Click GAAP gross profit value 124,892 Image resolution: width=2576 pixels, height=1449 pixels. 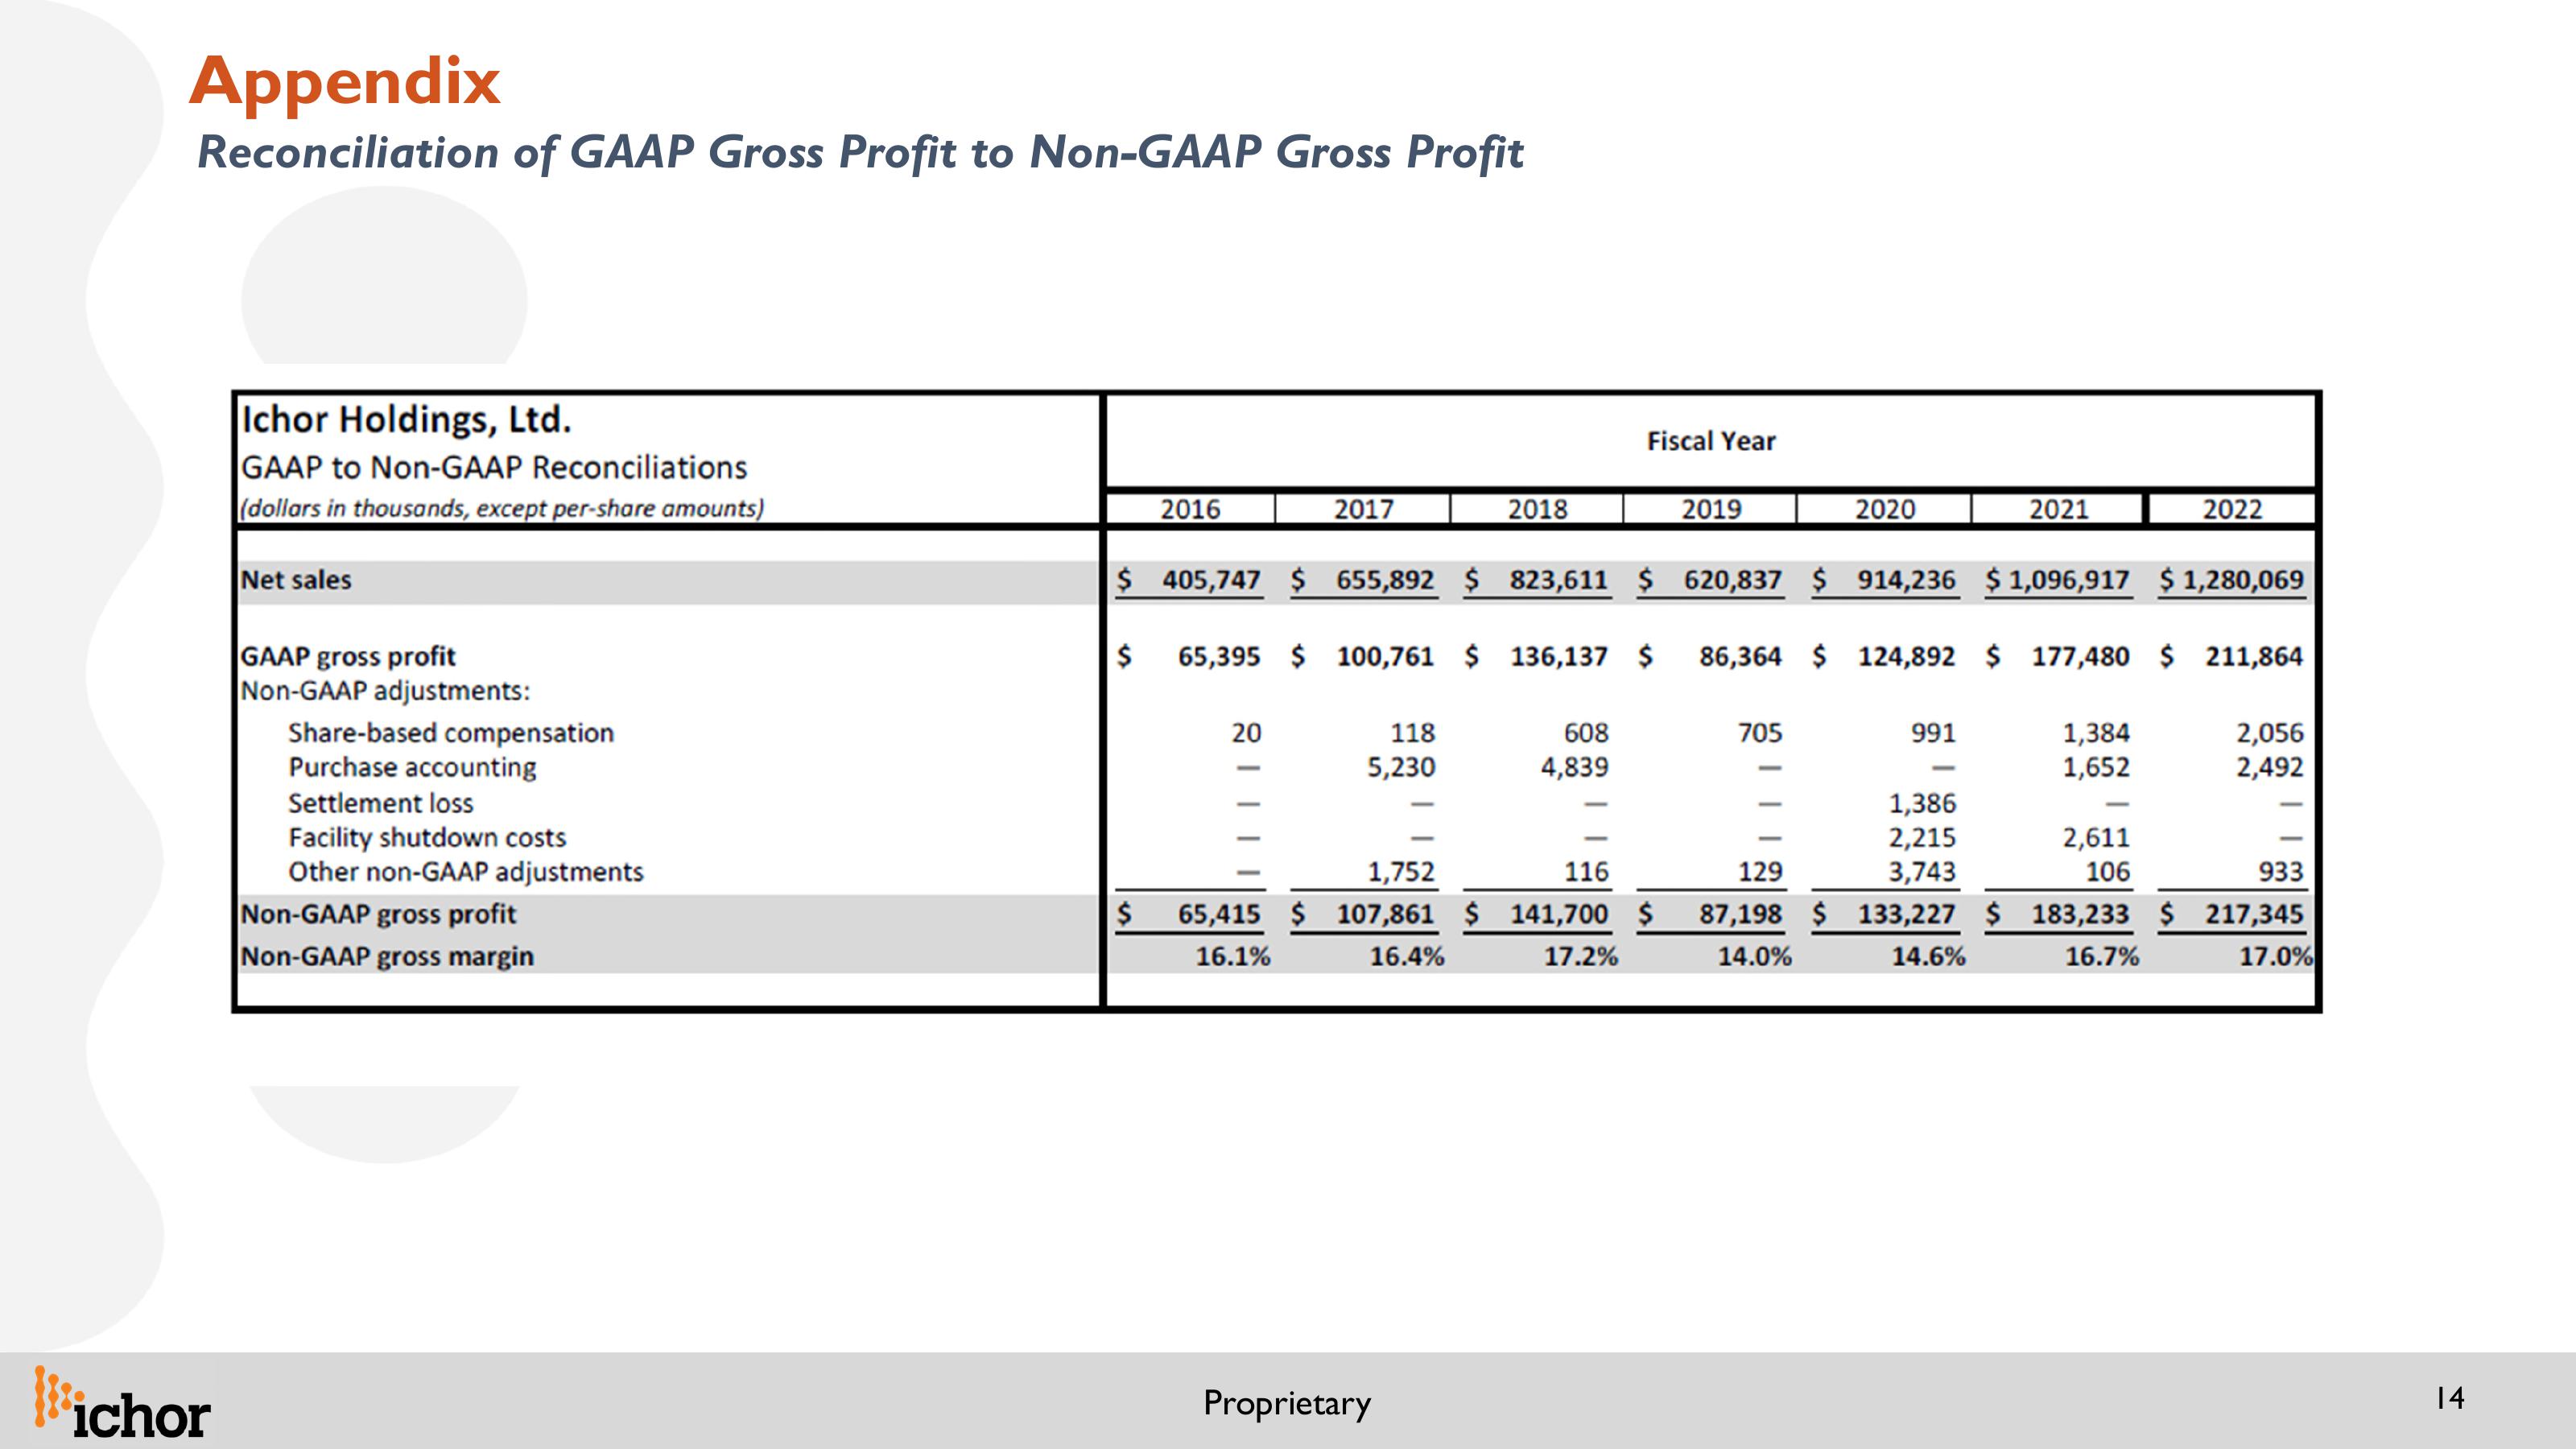[x=1907, y=657]
